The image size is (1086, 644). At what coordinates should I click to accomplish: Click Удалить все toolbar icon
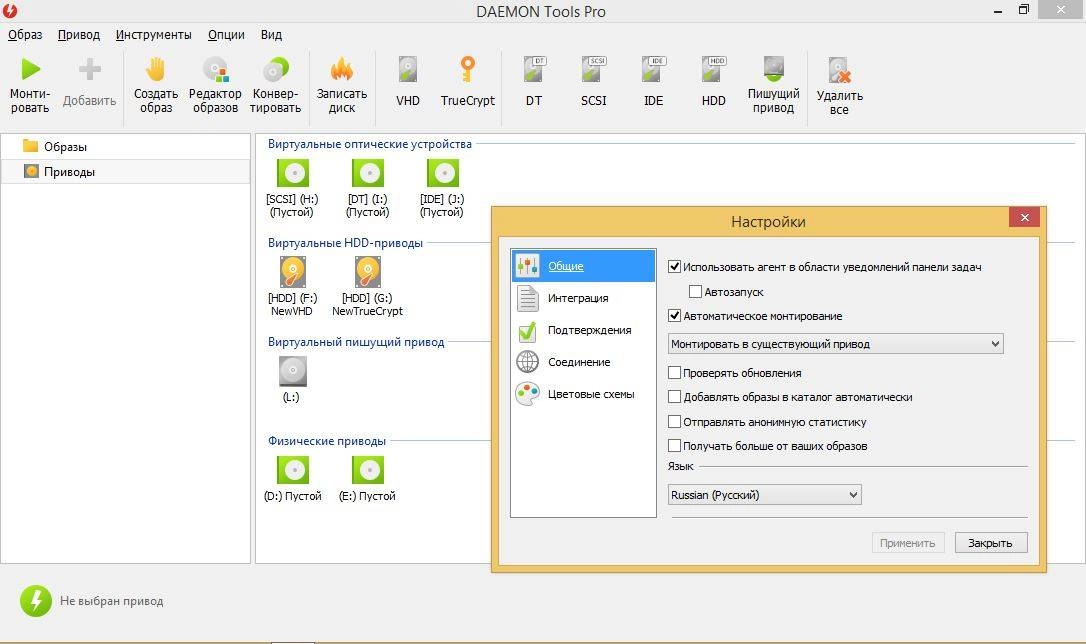[839, 71]
